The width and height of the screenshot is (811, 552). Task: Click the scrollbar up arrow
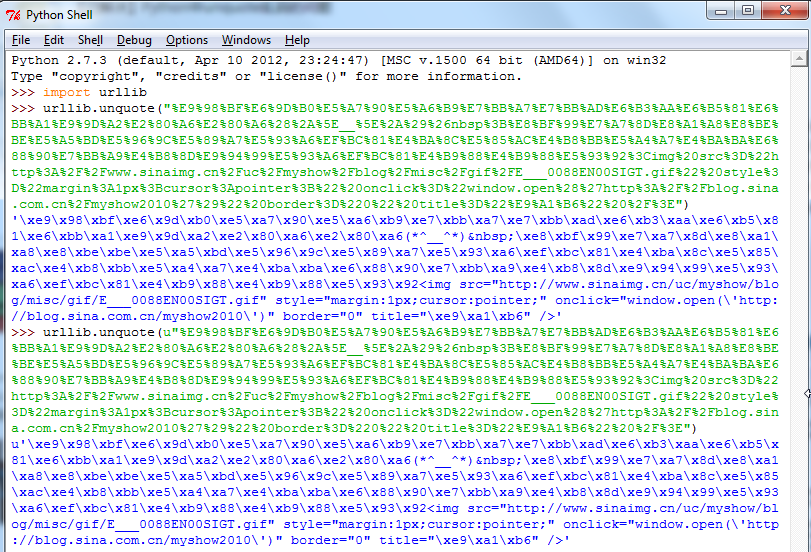click(799, 58)
